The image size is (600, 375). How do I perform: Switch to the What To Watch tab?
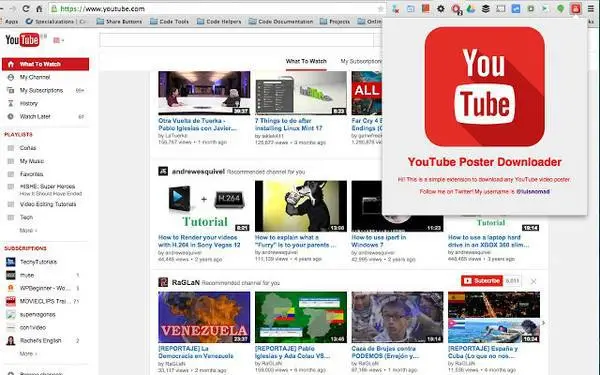[x=306, y=61]
